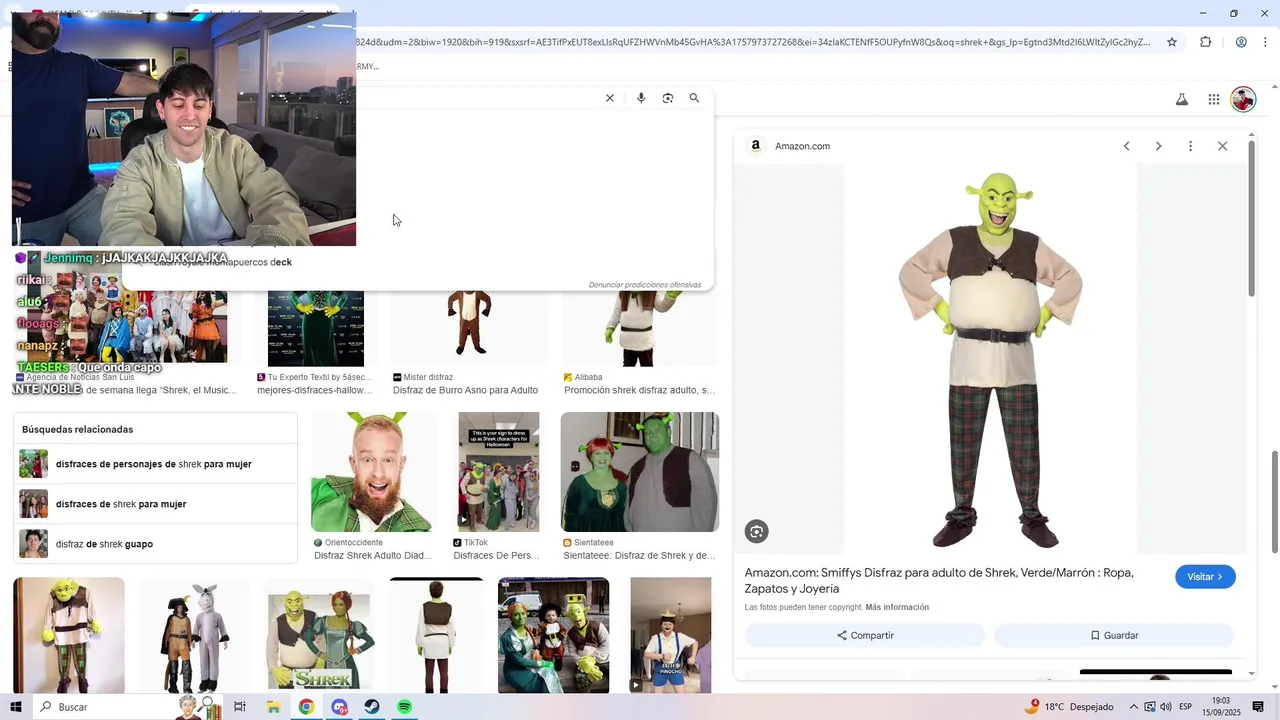Clear the Google search box
This screenshot has width=1280, height=720.
coord(610,98)
